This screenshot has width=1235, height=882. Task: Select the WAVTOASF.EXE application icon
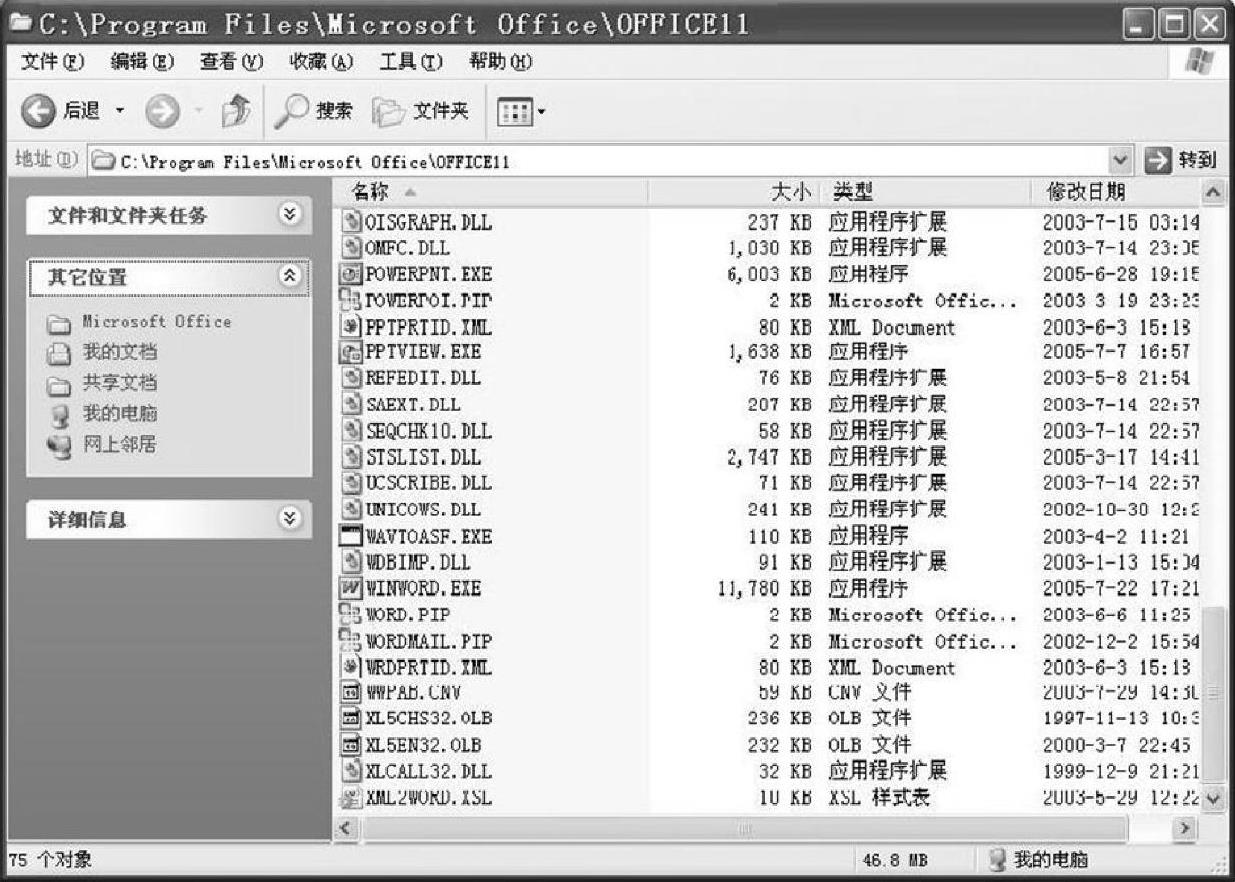click(351, 536)
